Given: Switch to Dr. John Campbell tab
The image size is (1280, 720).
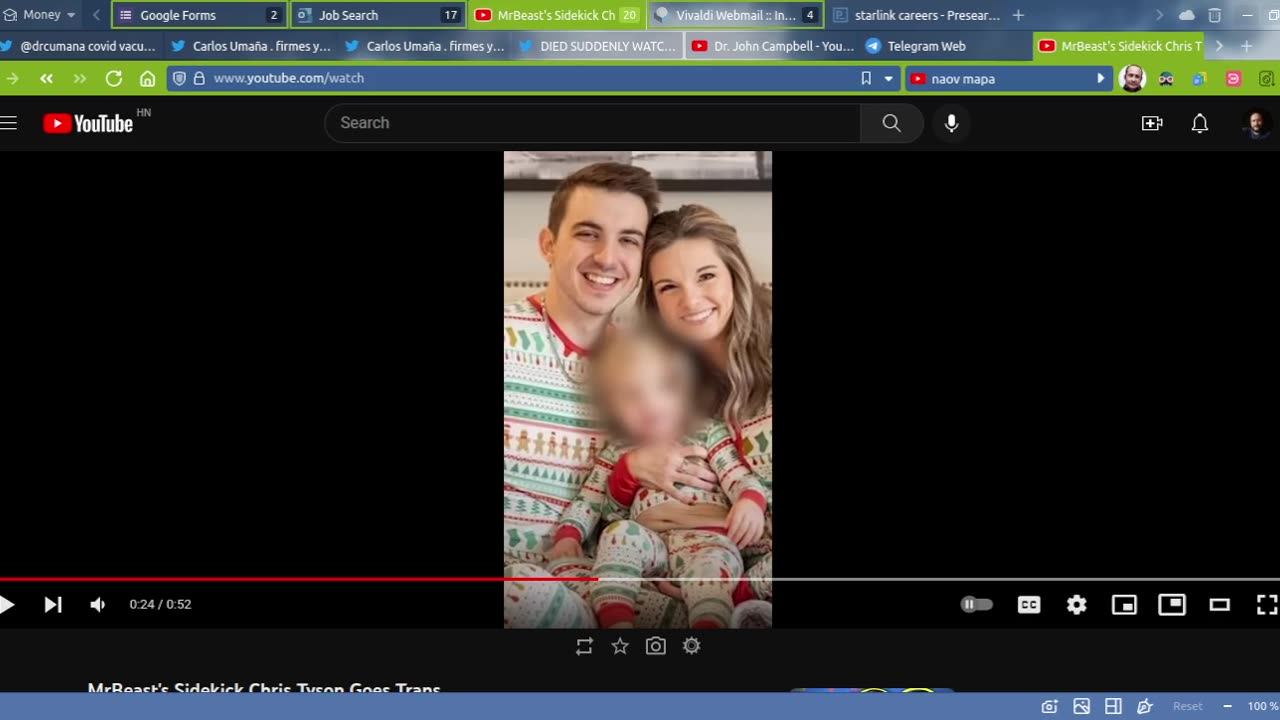Looking at the screenshot, I should [772, 46].
